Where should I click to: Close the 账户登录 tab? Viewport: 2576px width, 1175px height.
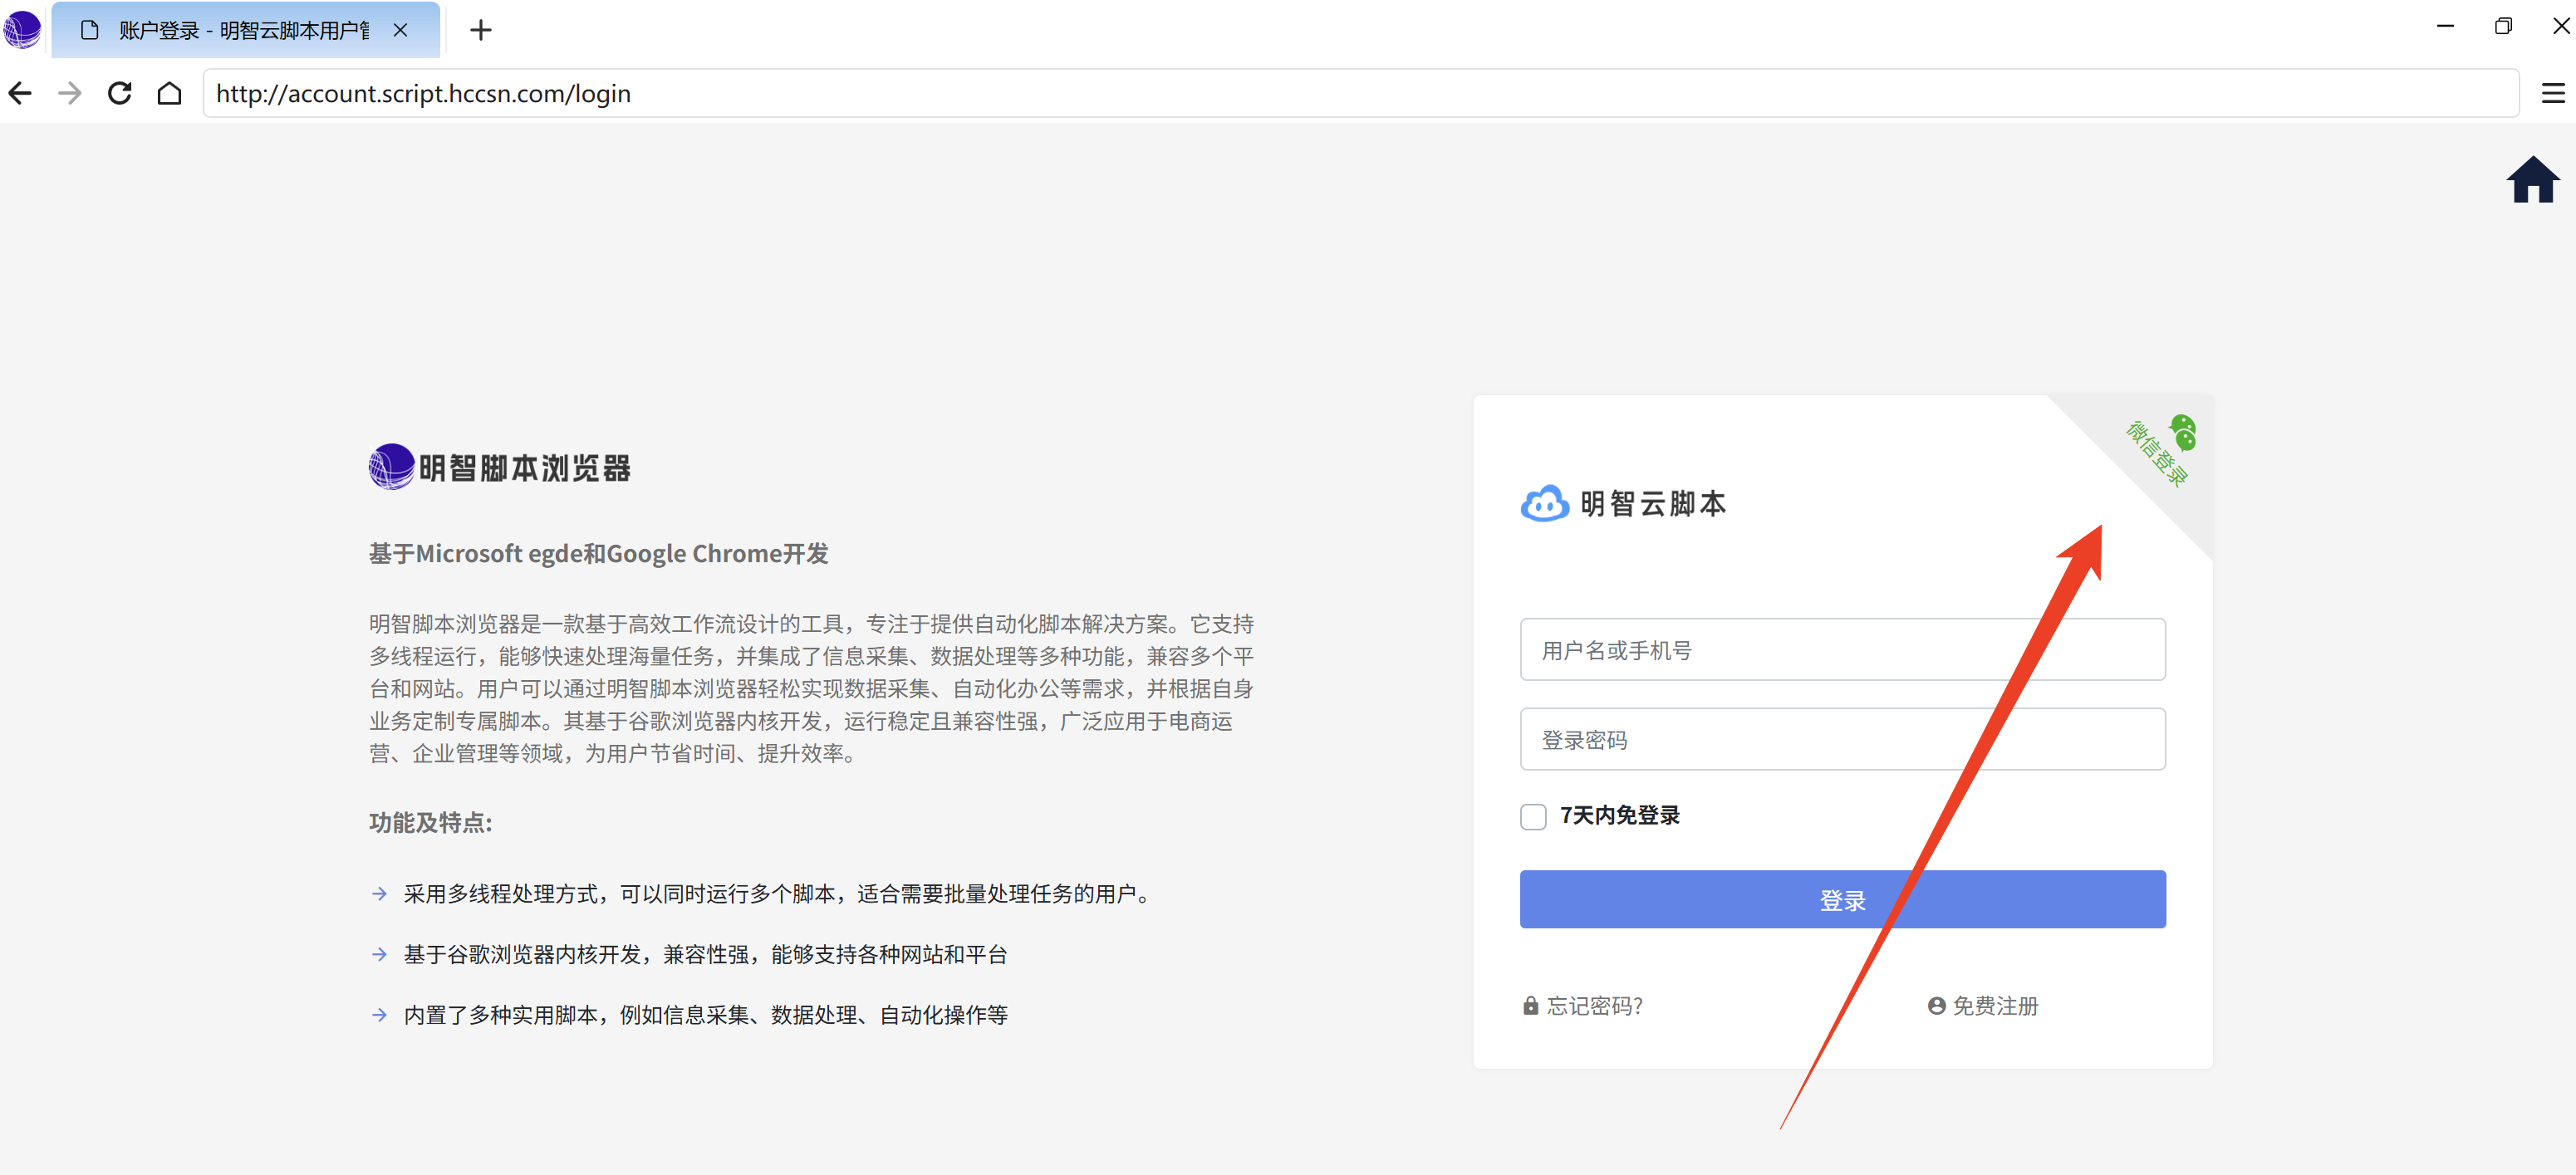click(400, 30)
